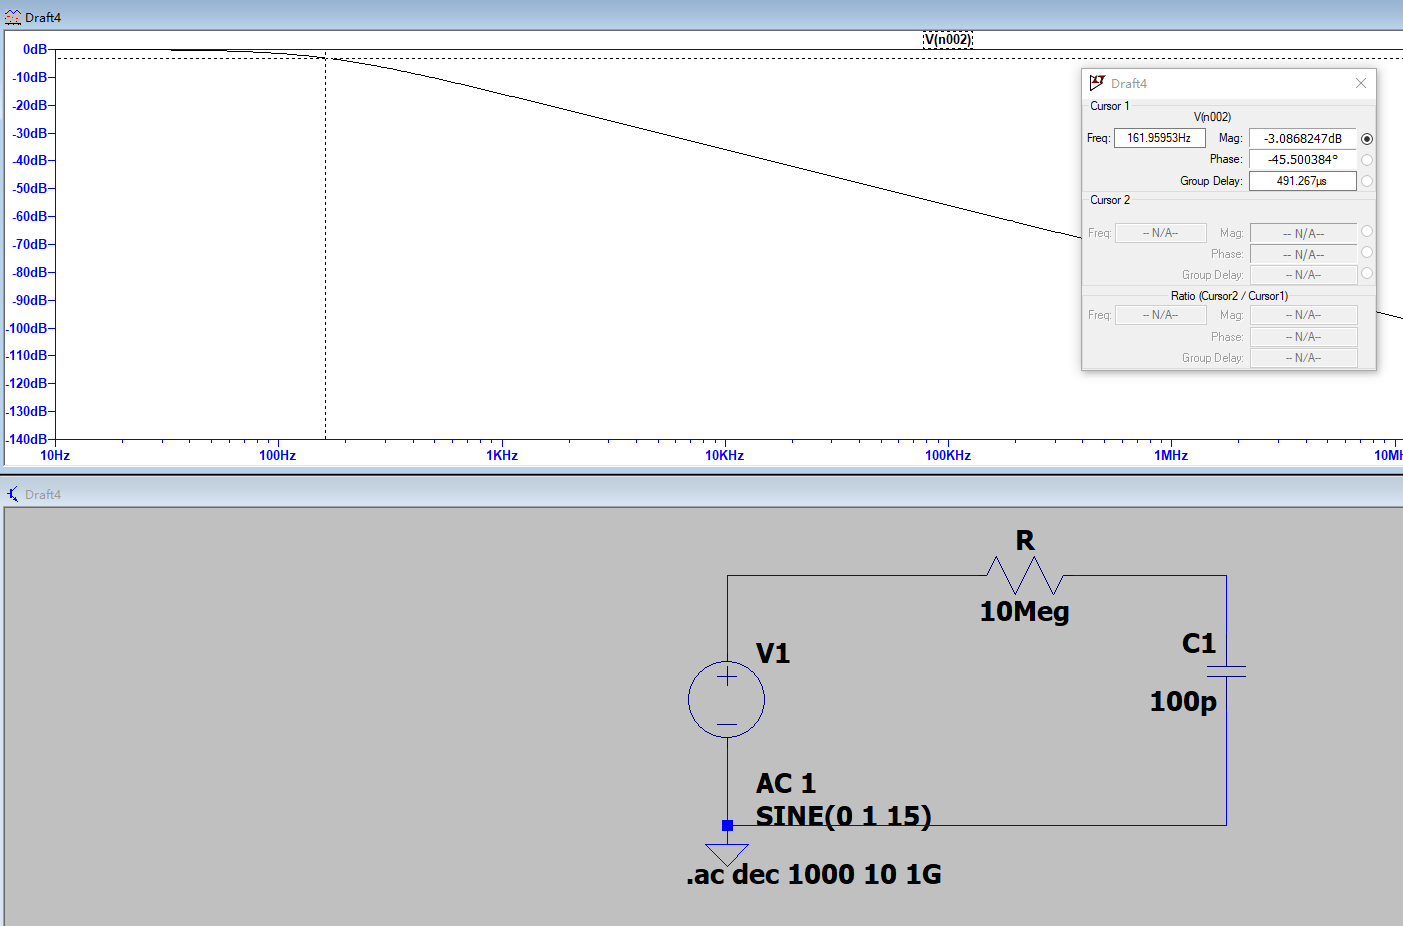The height and width of the screenshot is (926, 1403).
Task: Click the resistor symbol in the schematic
Action: click(1025, 576)
